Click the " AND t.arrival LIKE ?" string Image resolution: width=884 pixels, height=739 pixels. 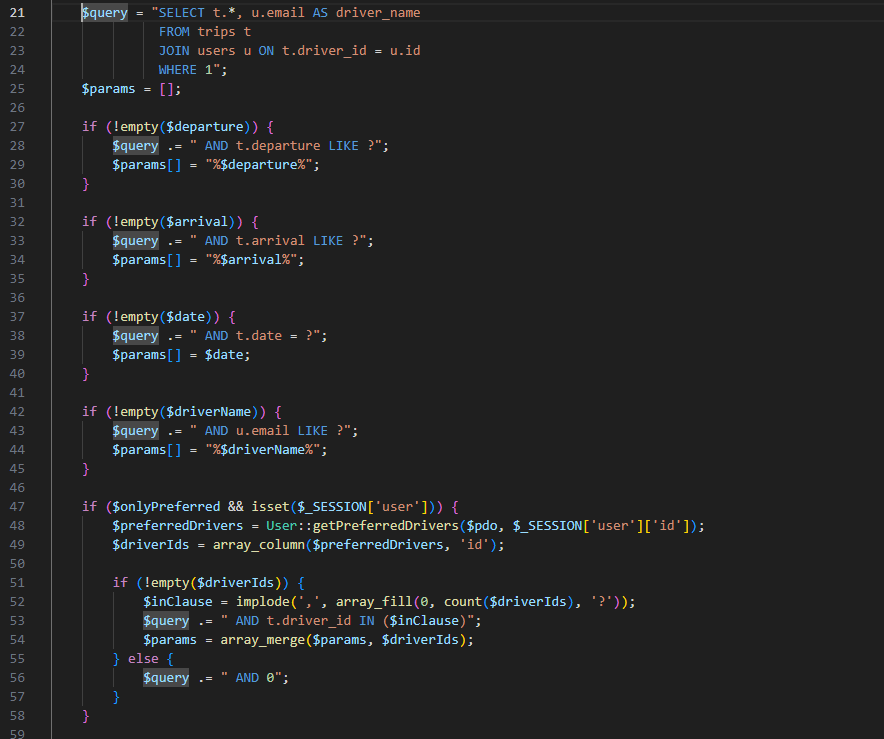click(281, 241)
